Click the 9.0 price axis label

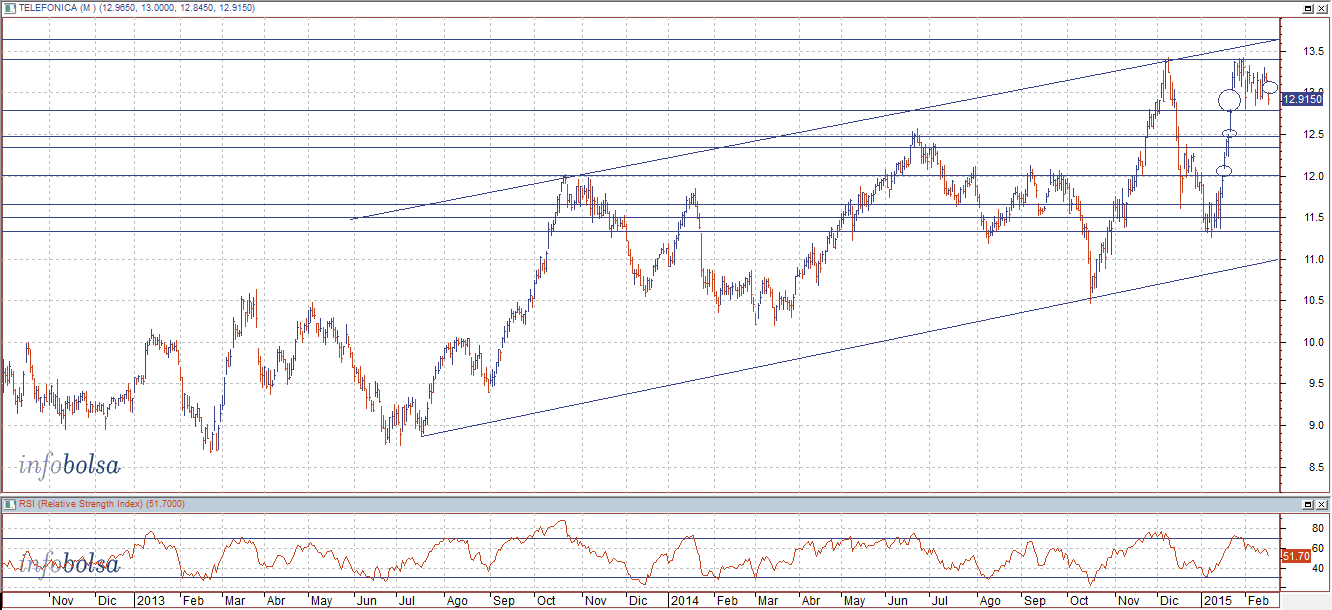coord(1314,426)
